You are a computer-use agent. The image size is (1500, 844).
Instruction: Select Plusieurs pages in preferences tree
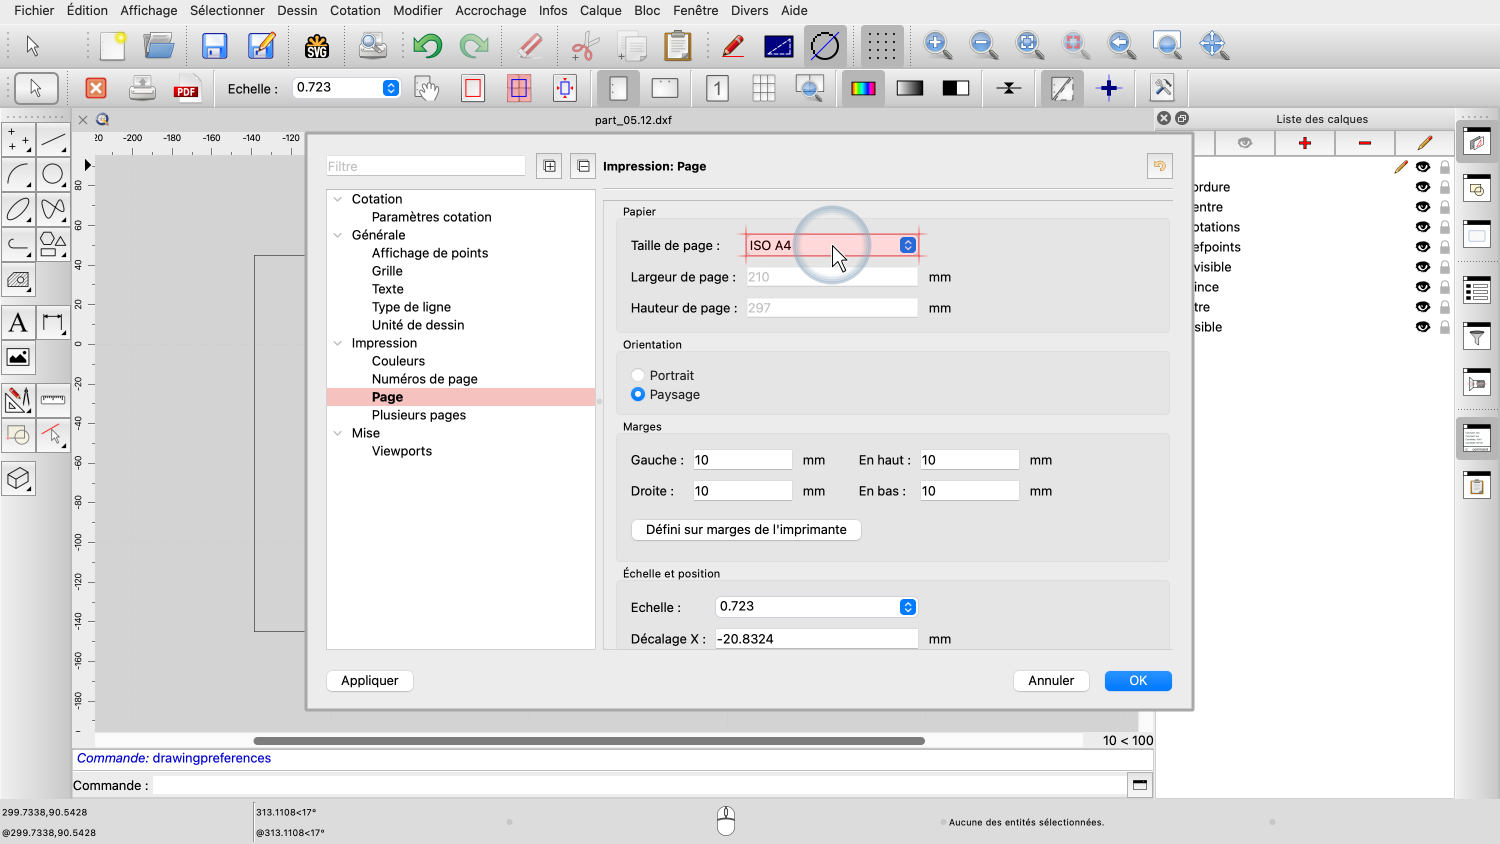point(418,415)
